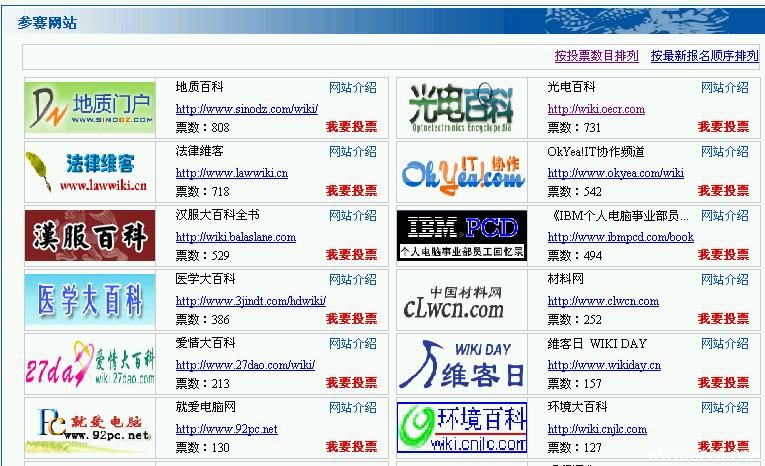Click the title text OkYea!IT协作频道
Screen dimensions: 765x466
(596, 152)
